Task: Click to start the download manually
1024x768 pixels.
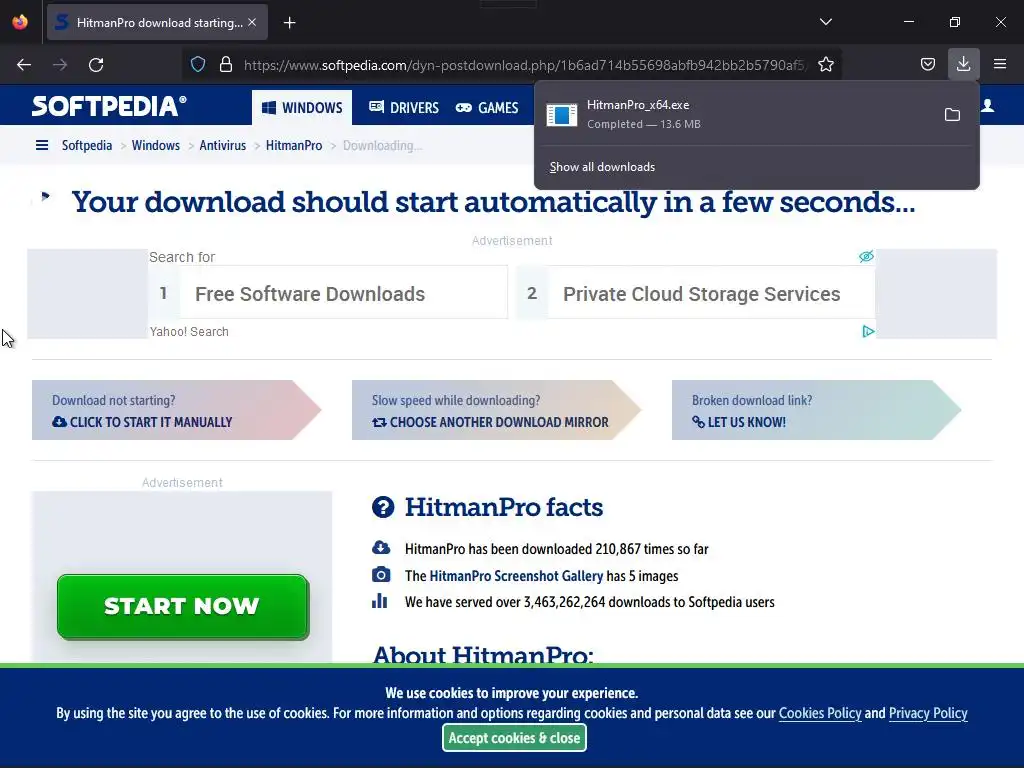Action: click(x=142, y=422)
